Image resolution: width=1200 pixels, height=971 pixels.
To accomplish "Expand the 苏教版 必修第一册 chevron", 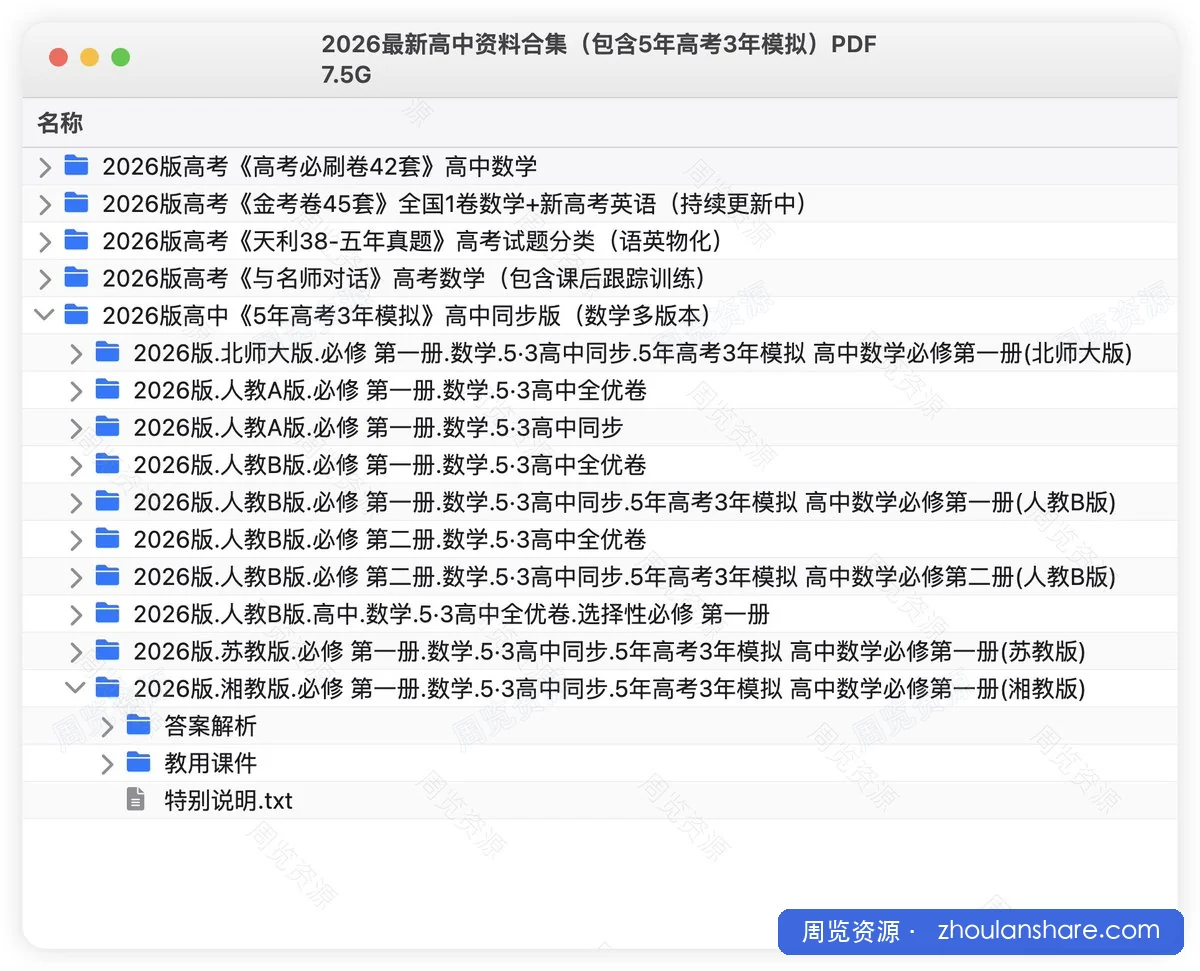I will (x=76, y=652).
